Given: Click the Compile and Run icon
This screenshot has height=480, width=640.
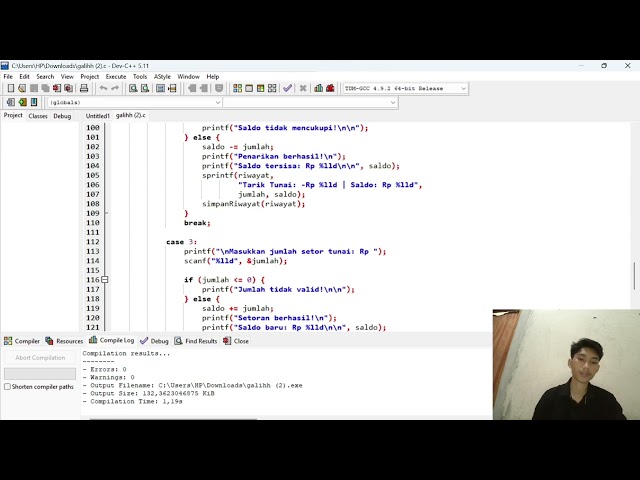Looking at the screenshot, I should (260, 88).
